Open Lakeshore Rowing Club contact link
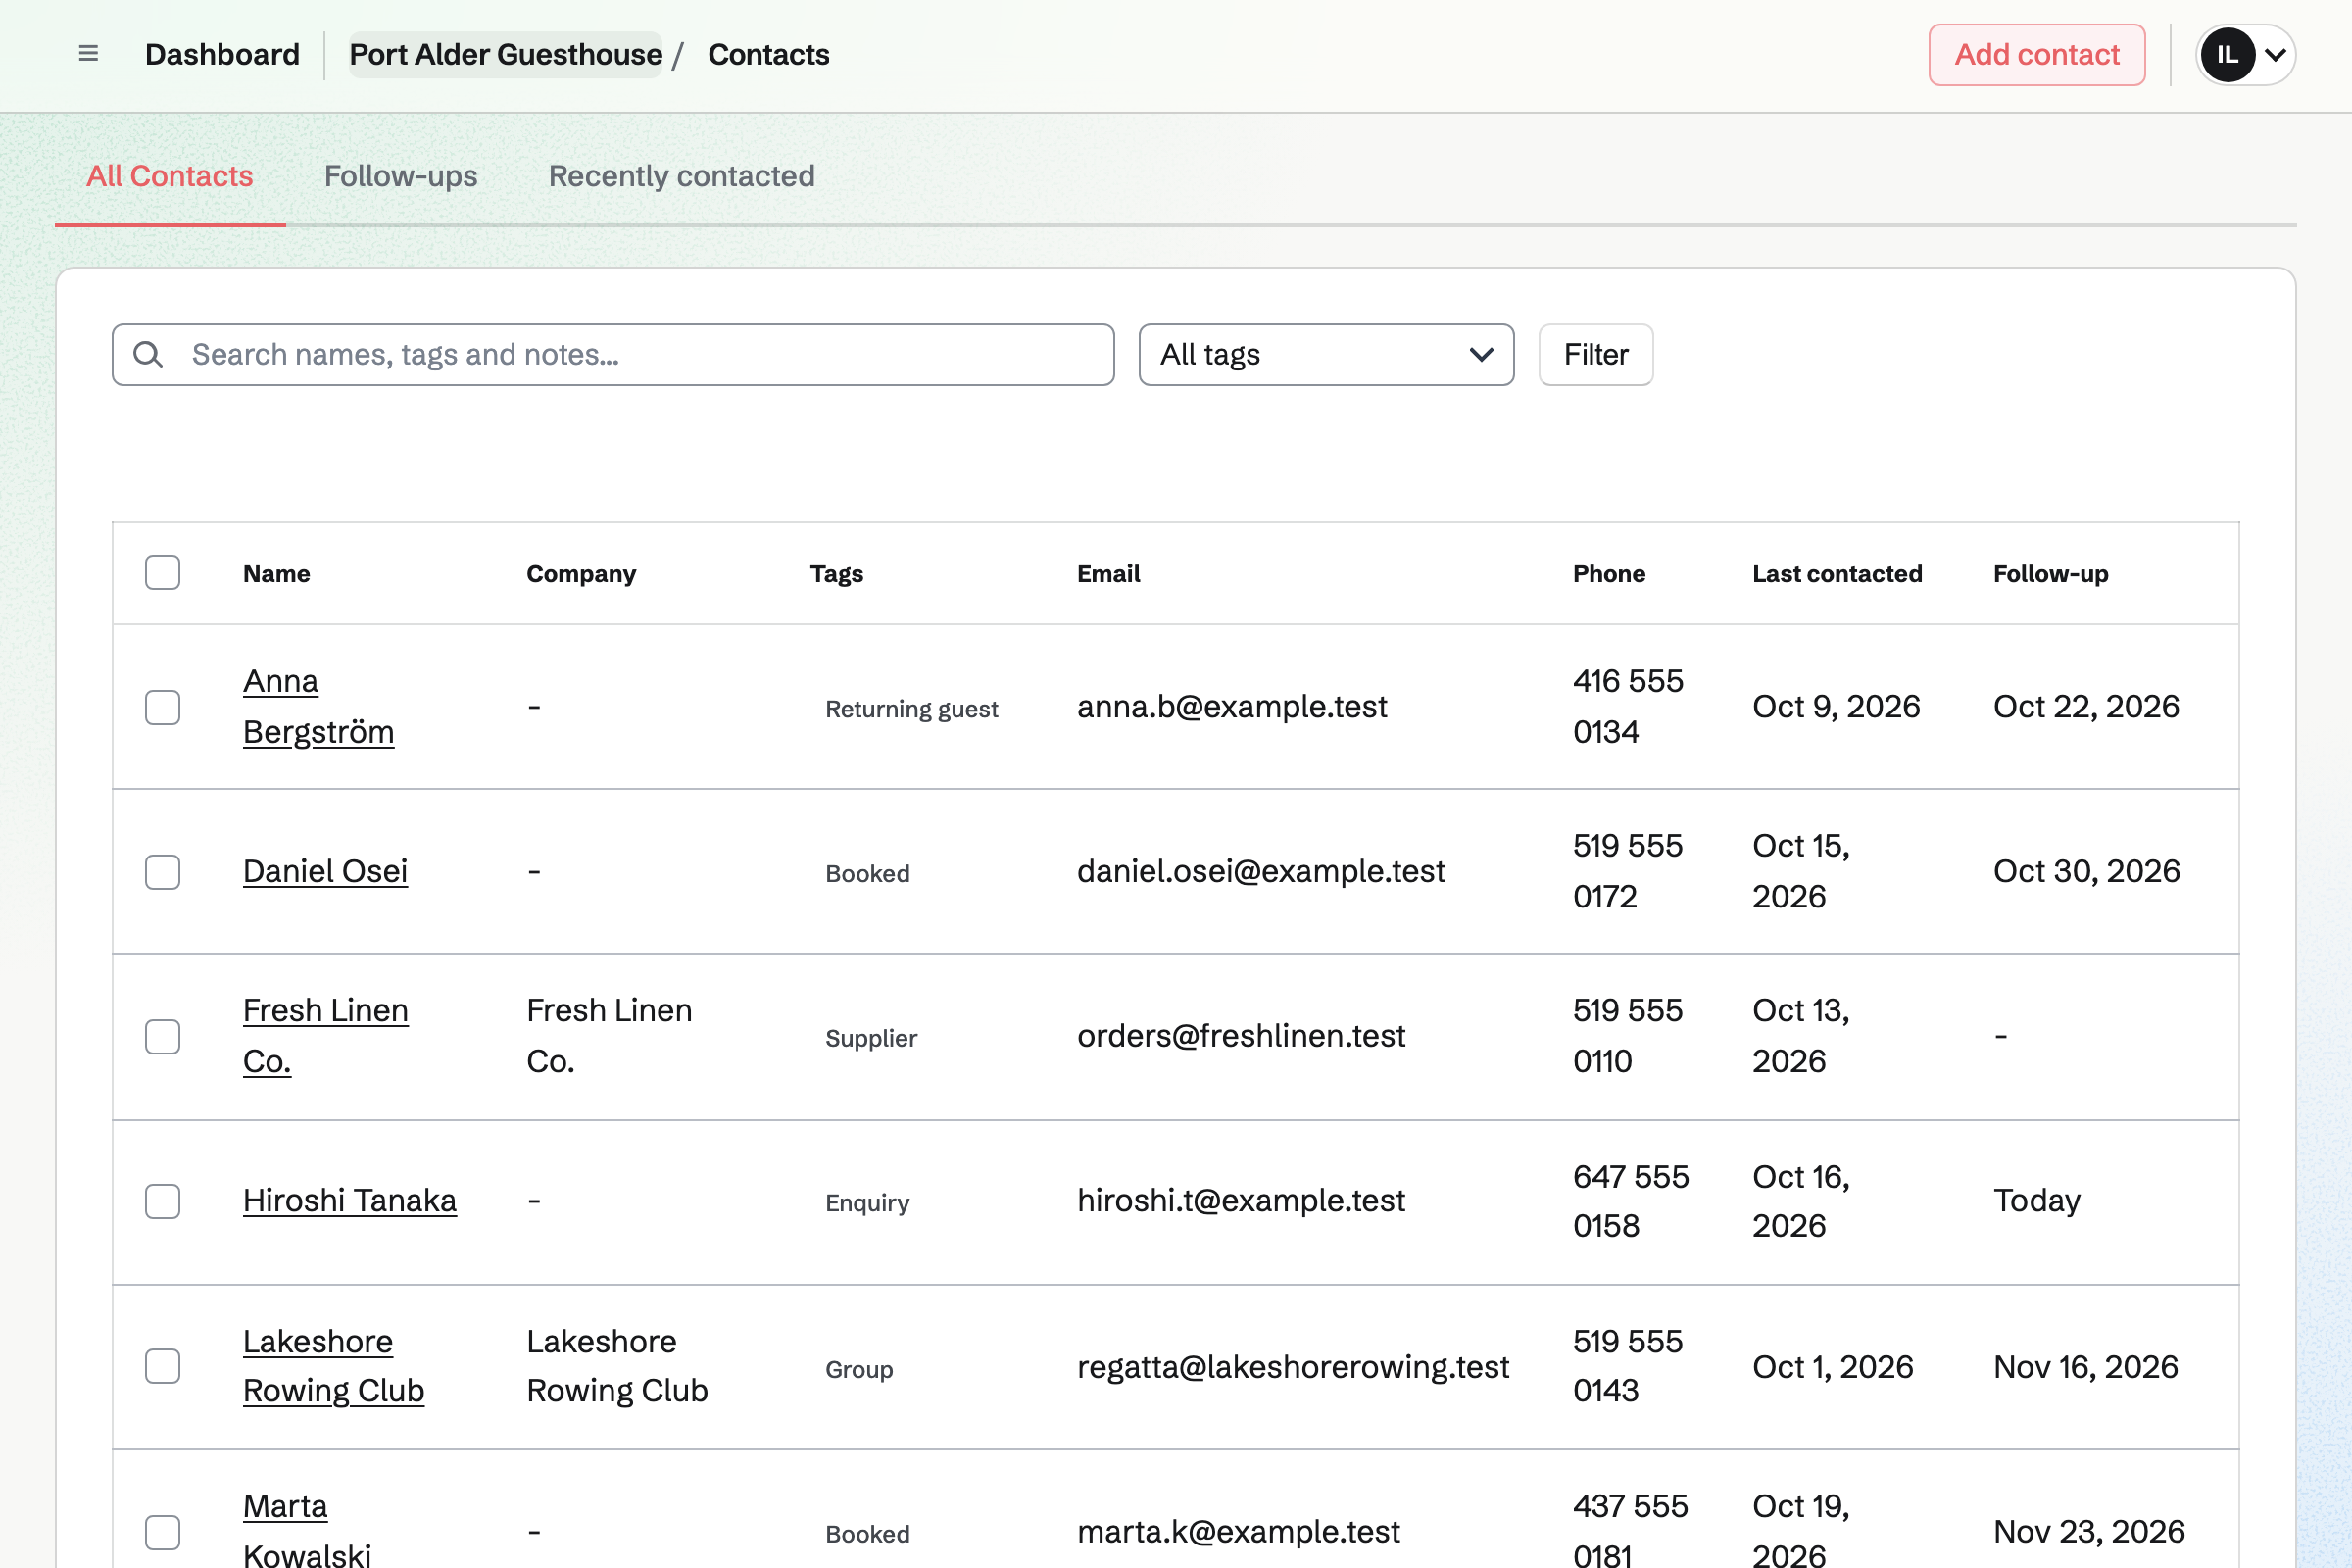The image size is (2352, 1568). click(333, 1366)
